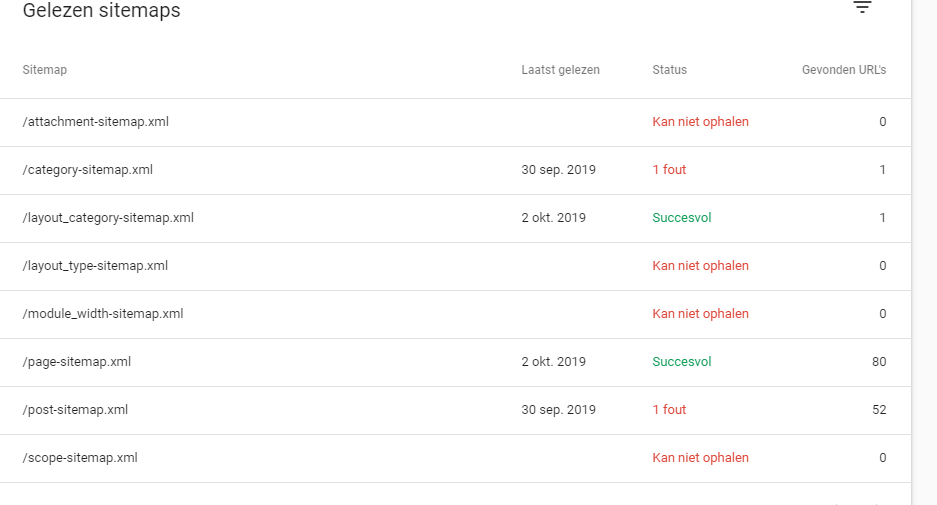Click 'Kan niet ophalen' for attachment sitemap

click(700, 122)
